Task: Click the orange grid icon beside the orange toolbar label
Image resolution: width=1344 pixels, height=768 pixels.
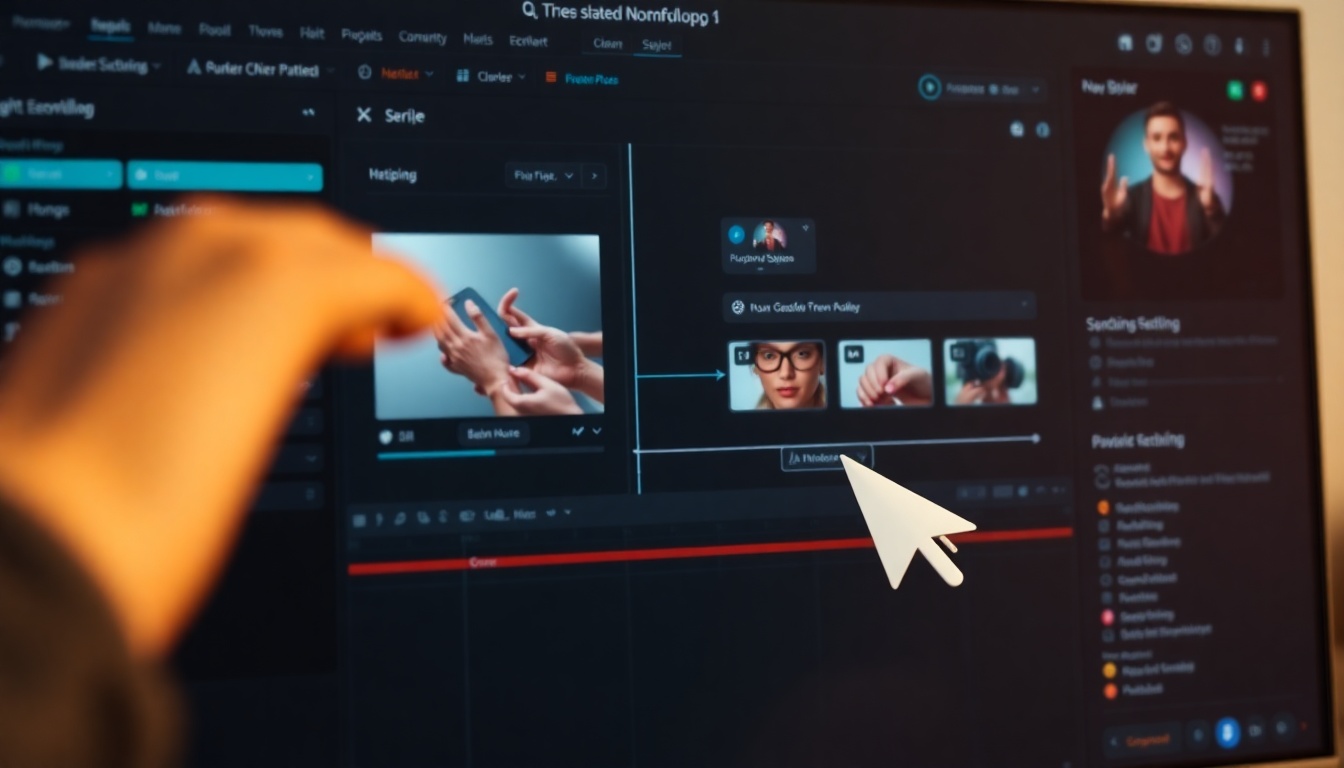Action: coord(550,77)
